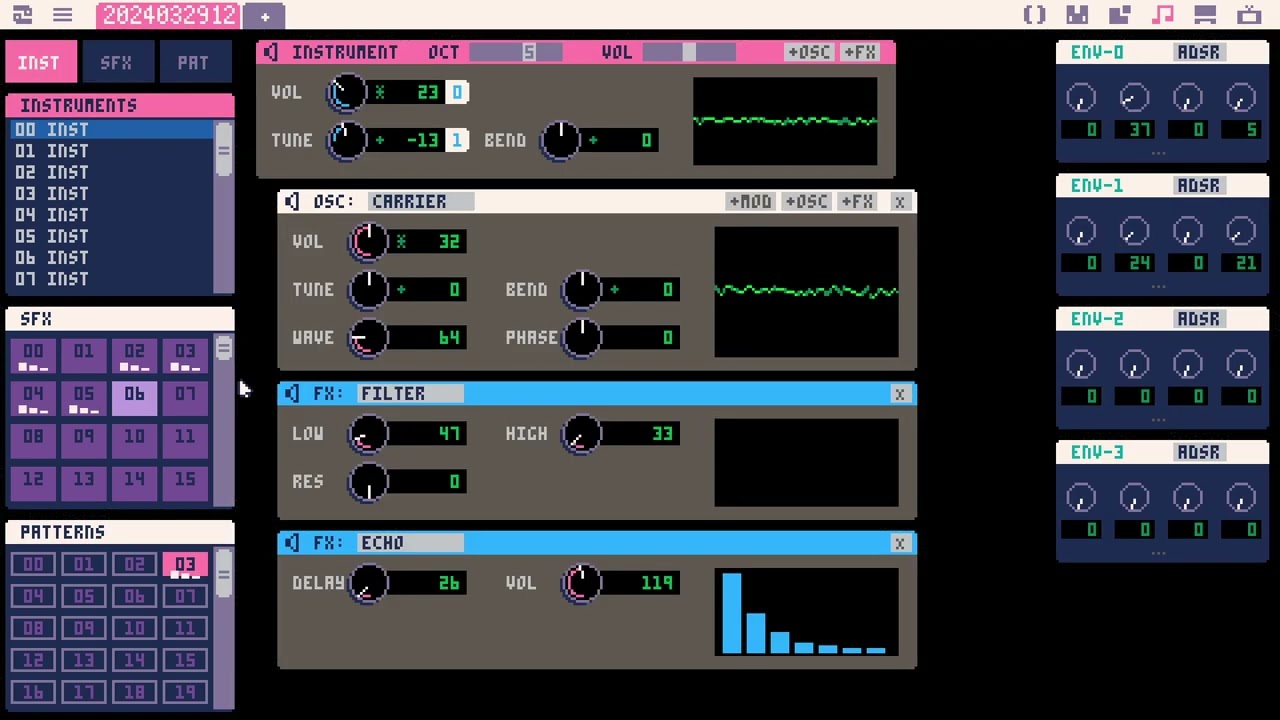Switch to the map editor icon

[x=1120, y=15]
